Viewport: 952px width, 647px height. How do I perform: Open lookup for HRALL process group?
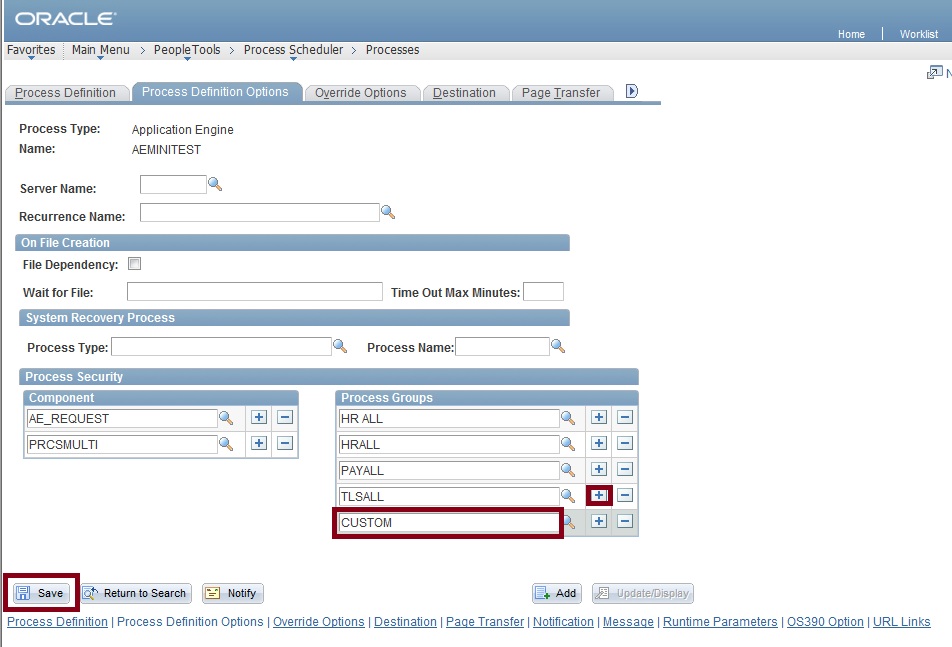tap(568, 444)
